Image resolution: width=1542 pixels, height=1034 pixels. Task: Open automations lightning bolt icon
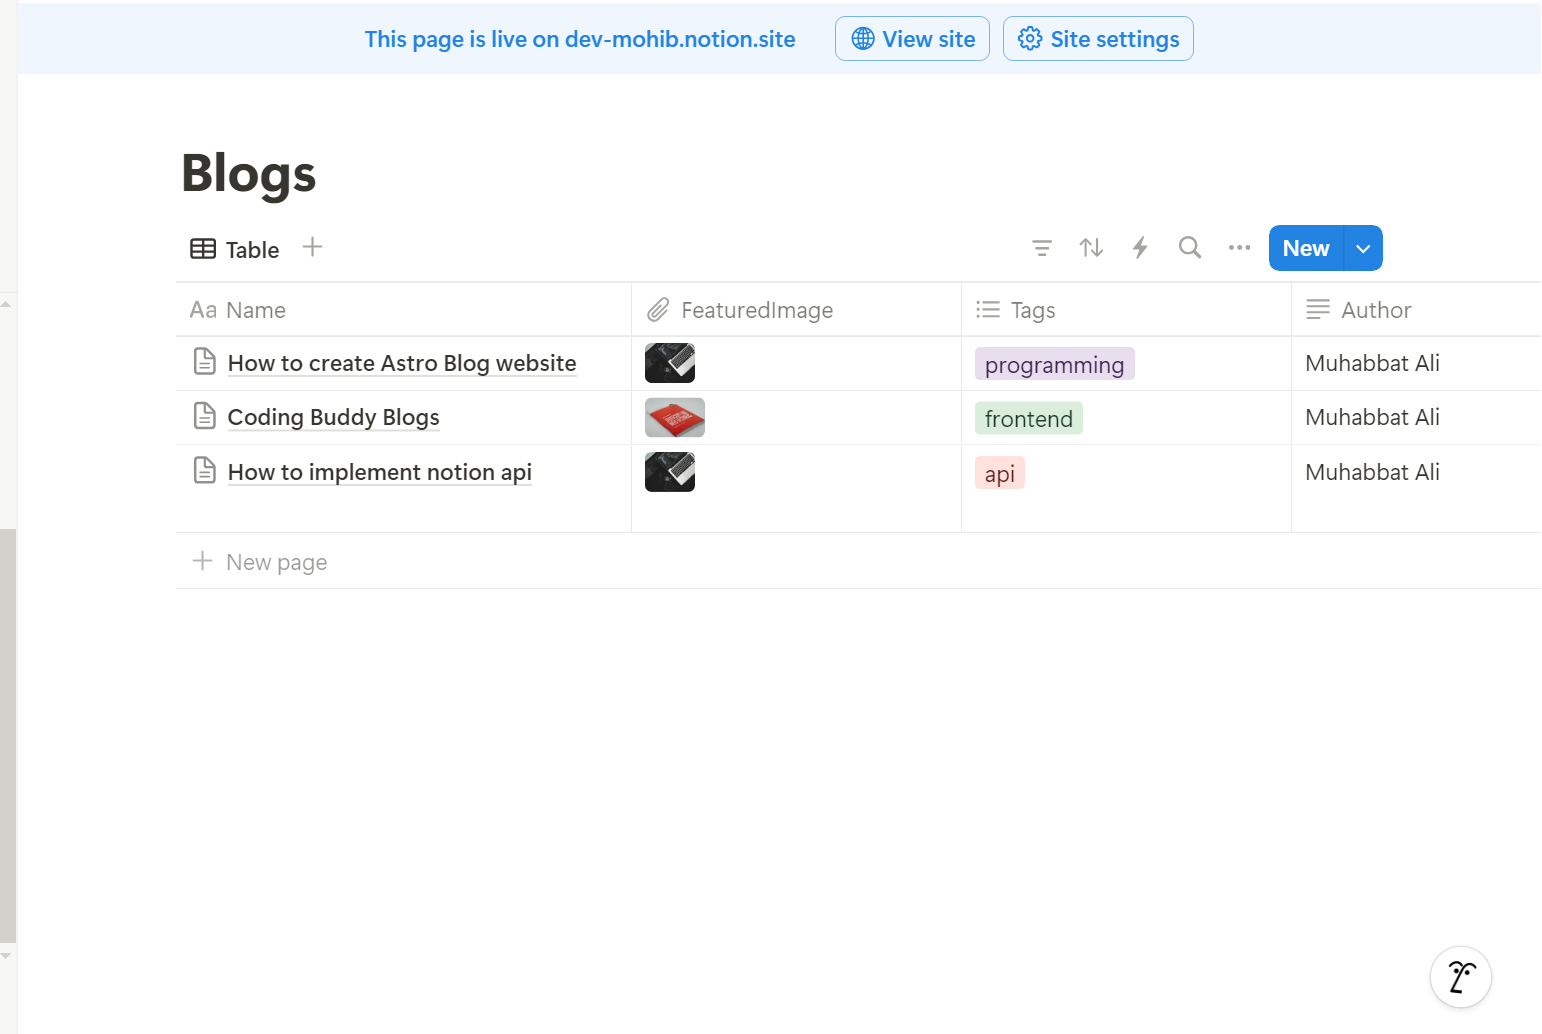[1140, 248]
